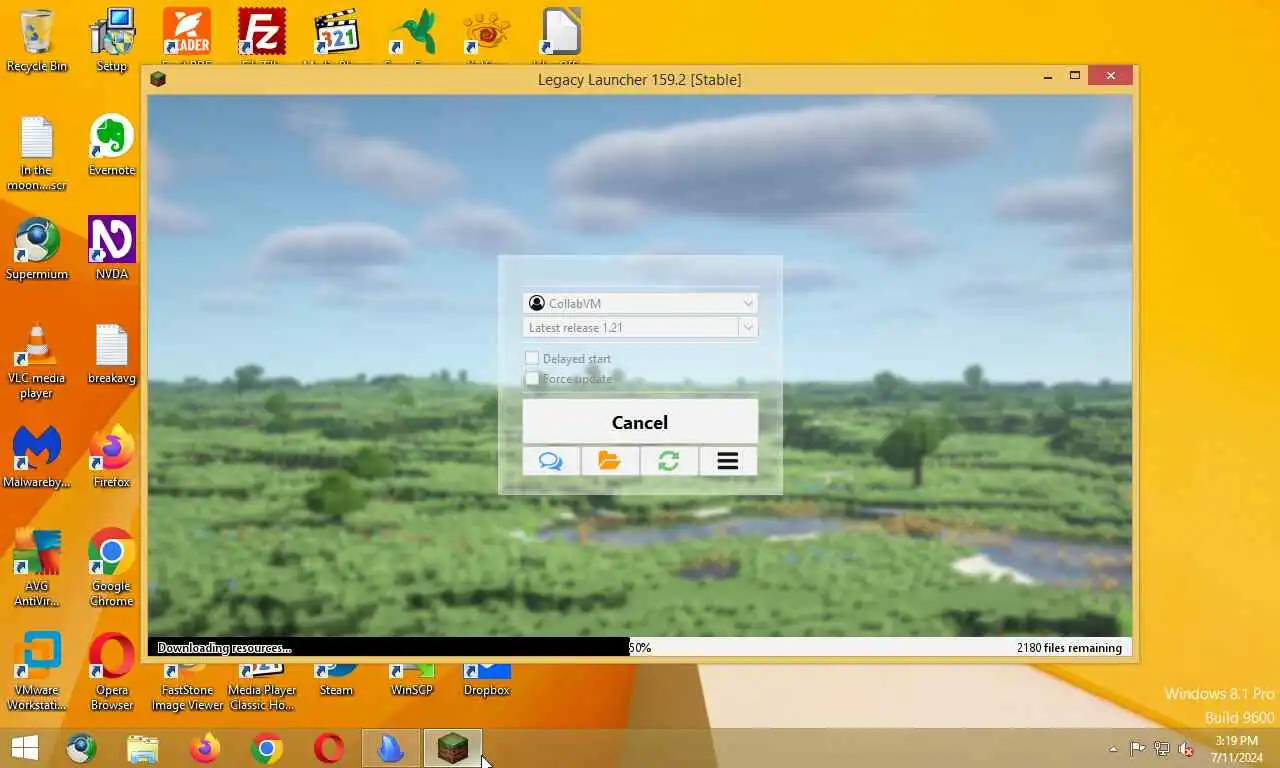Open FastStone Image Viewer desktop shortcut
The image size is (1280, 768).
pos(187,687)
